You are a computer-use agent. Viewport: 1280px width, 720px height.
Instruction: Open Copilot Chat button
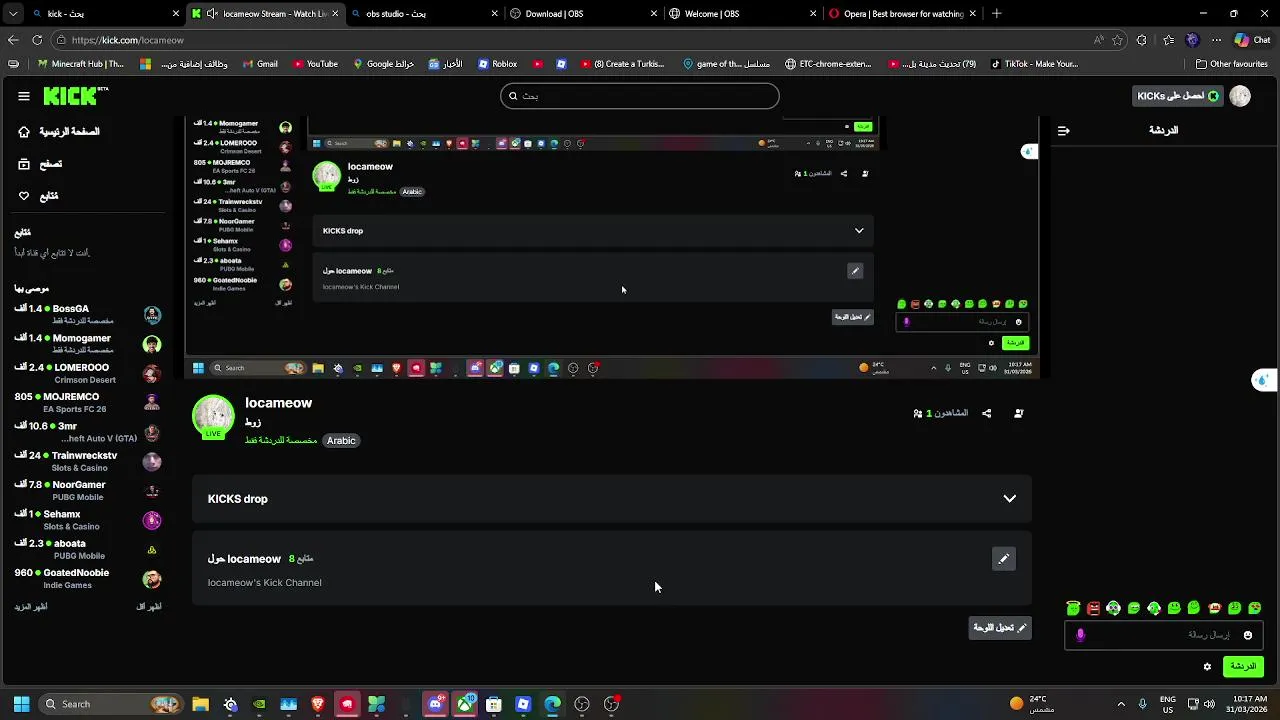[x=1252, y=40]
